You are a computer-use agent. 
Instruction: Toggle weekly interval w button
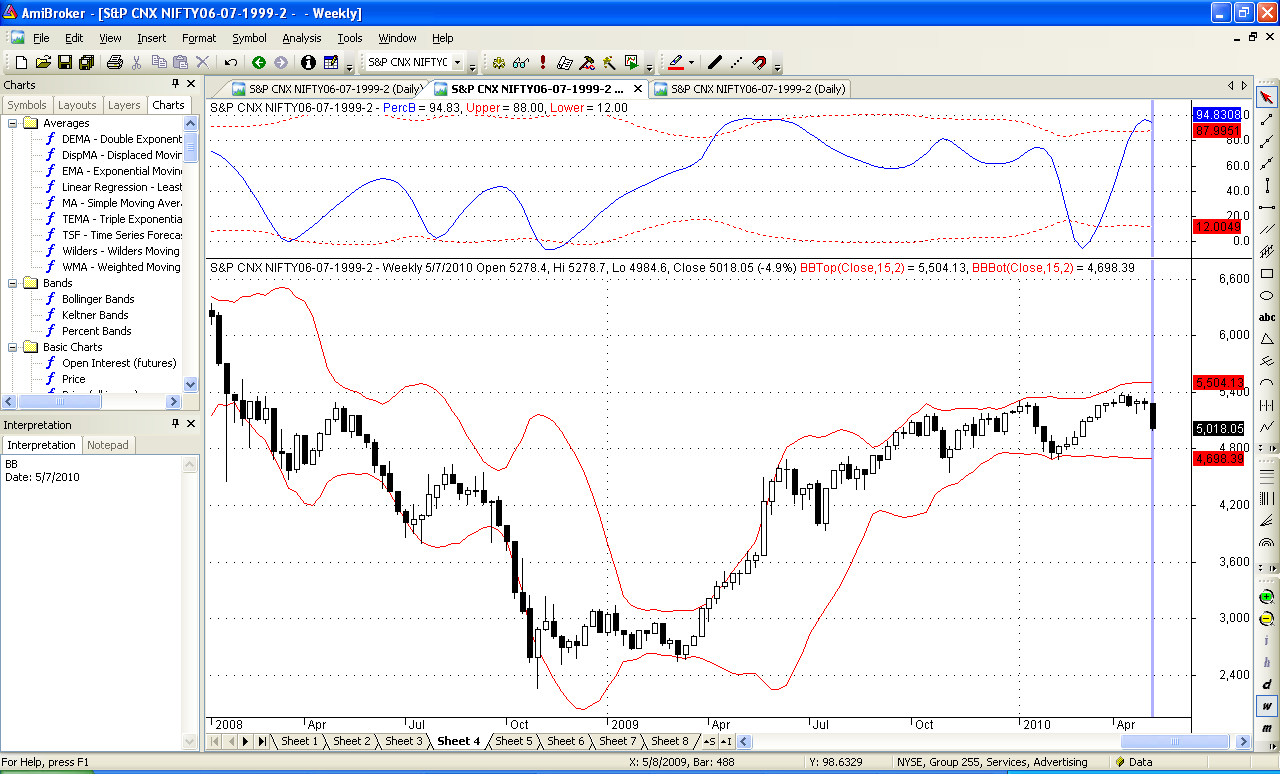click(1267, 707)
